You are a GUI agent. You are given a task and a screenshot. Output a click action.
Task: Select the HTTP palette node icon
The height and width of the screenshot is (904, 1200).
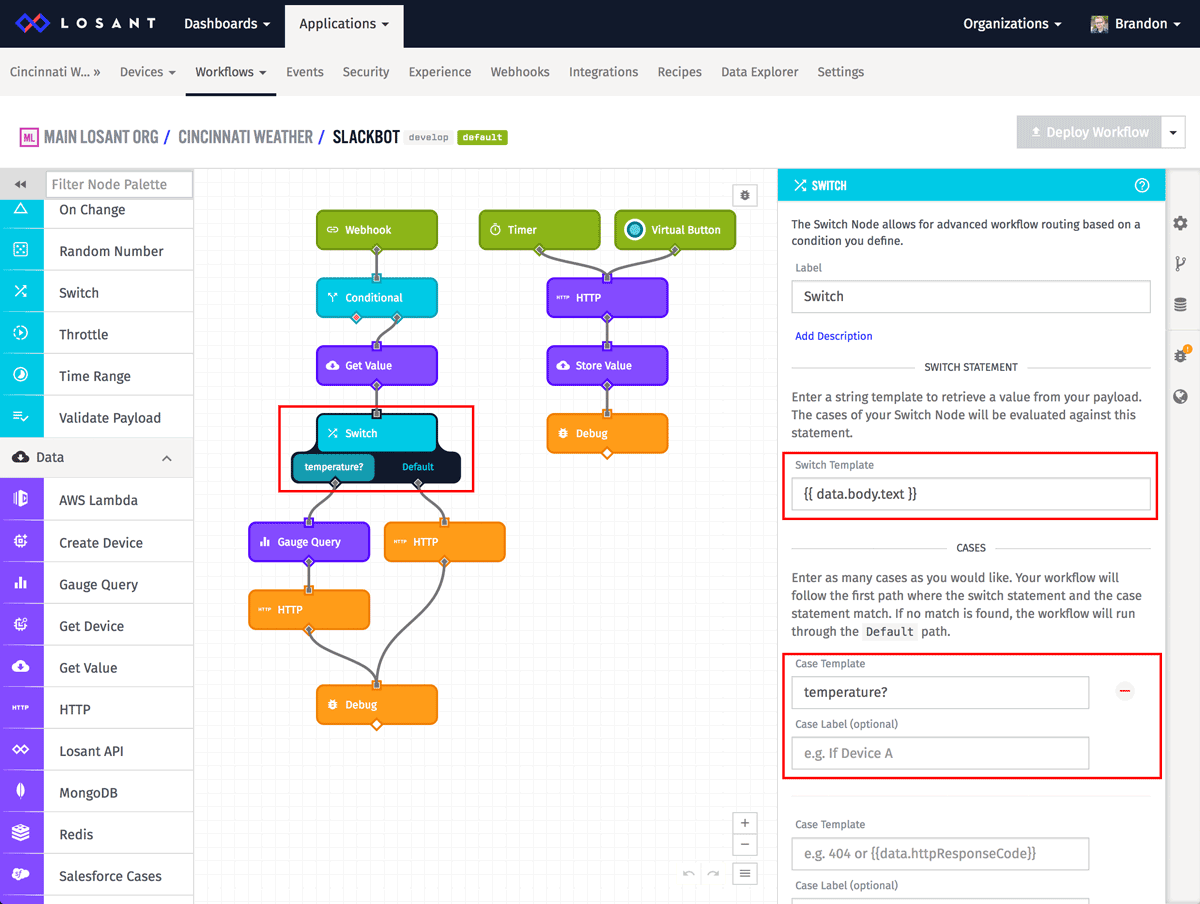[x=21, y=708]
